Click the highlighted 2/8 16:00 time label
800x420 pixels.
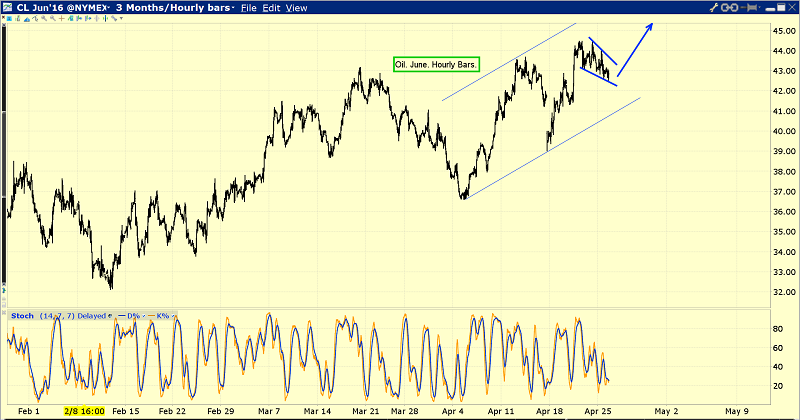[84, 411]
